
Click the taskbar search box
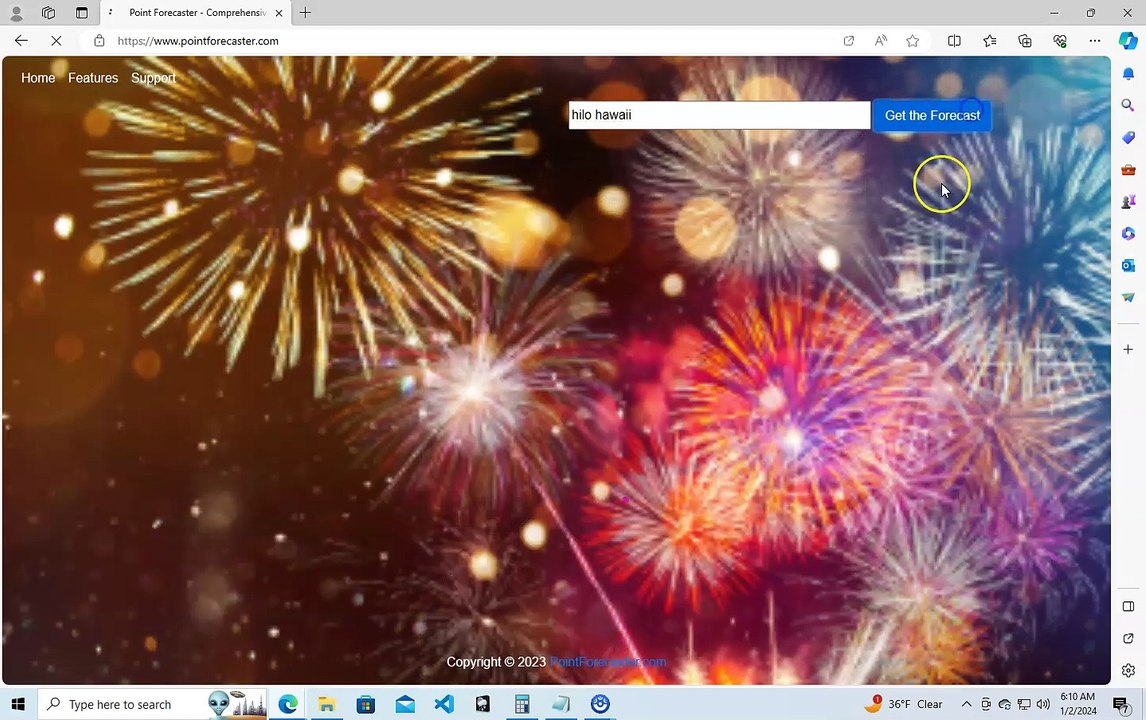152,704
